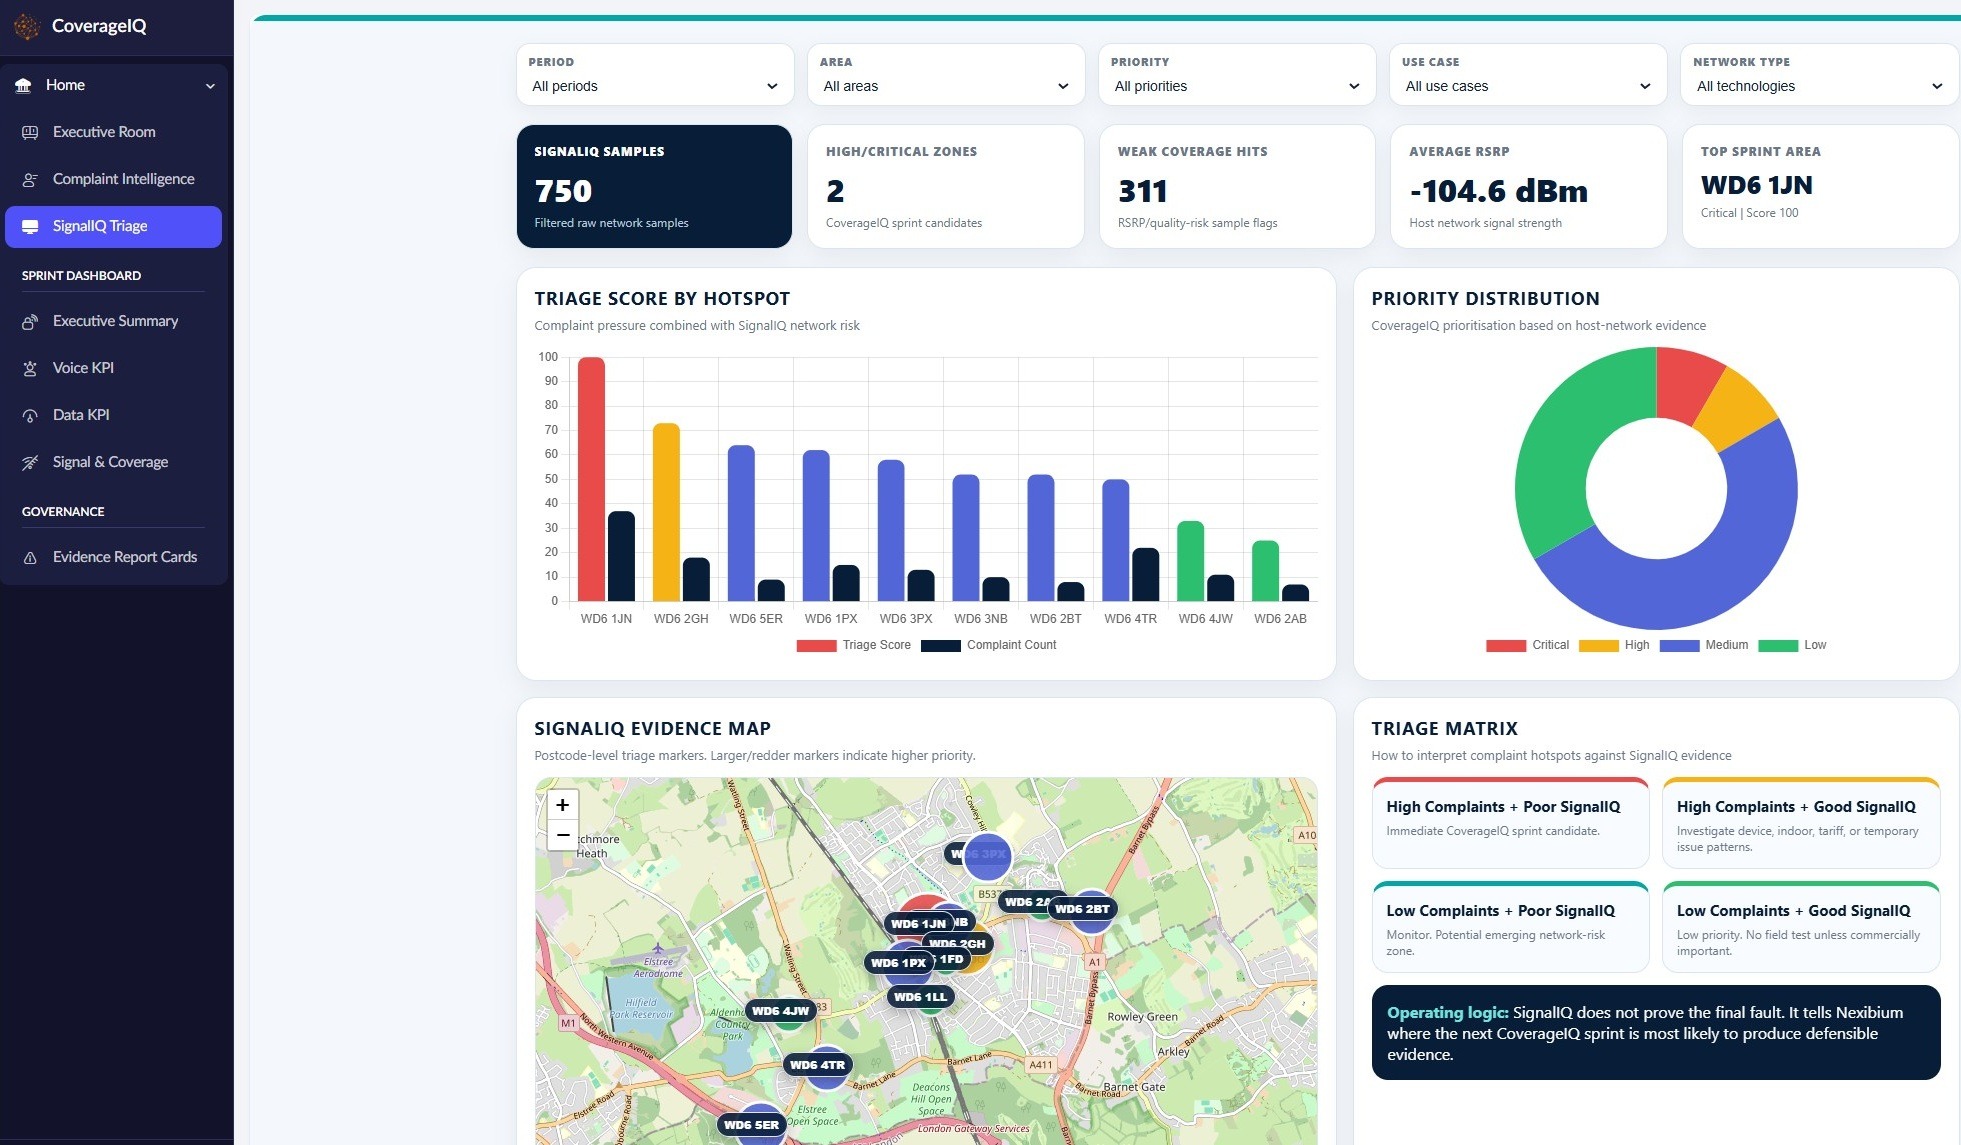Screen dimensions: 1961x1145
Task: Click the SignalIQ Triage monitor icon
Action: 30,226
